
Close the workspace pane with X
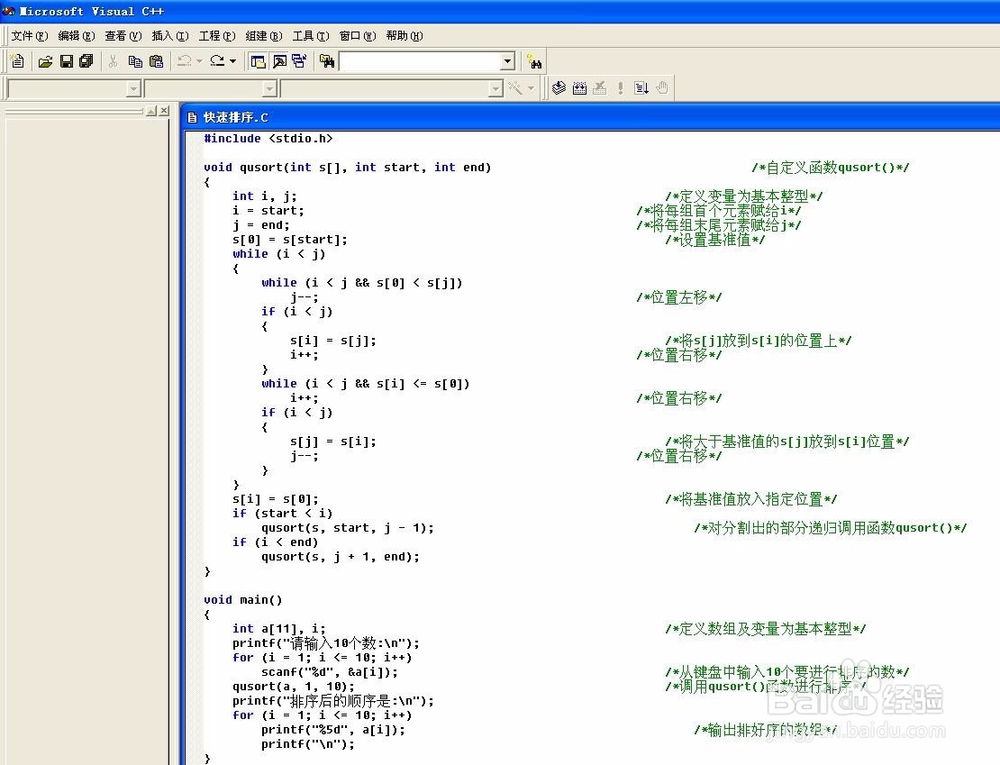[164, 111]
